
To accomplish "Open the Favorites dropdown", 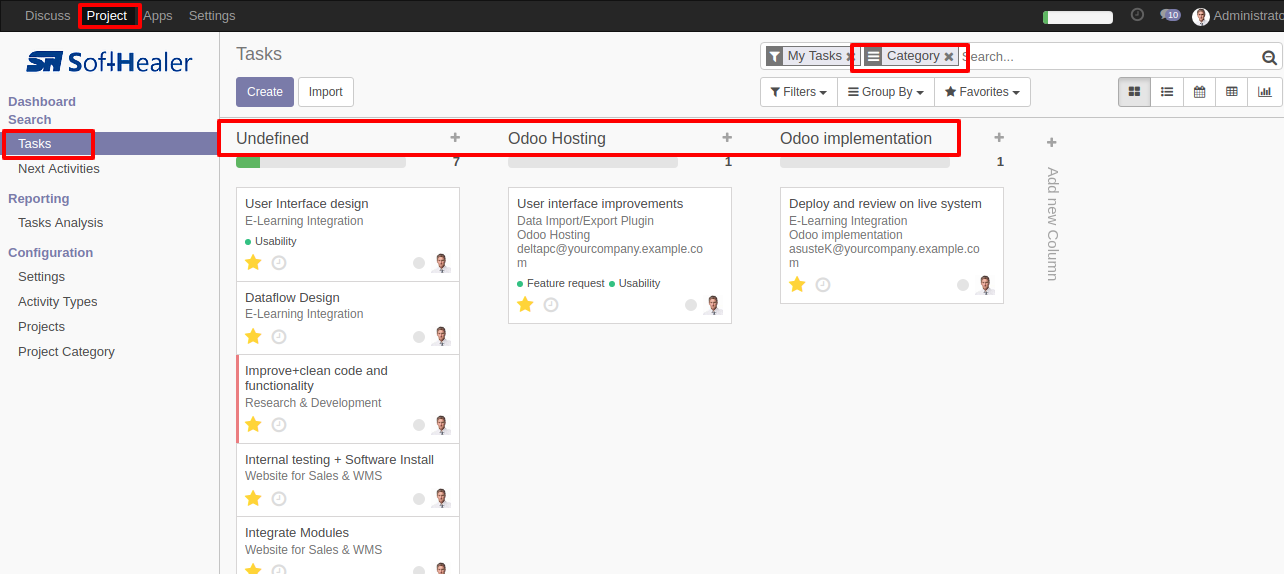I will pyautogui.click(x=982, y=92).
